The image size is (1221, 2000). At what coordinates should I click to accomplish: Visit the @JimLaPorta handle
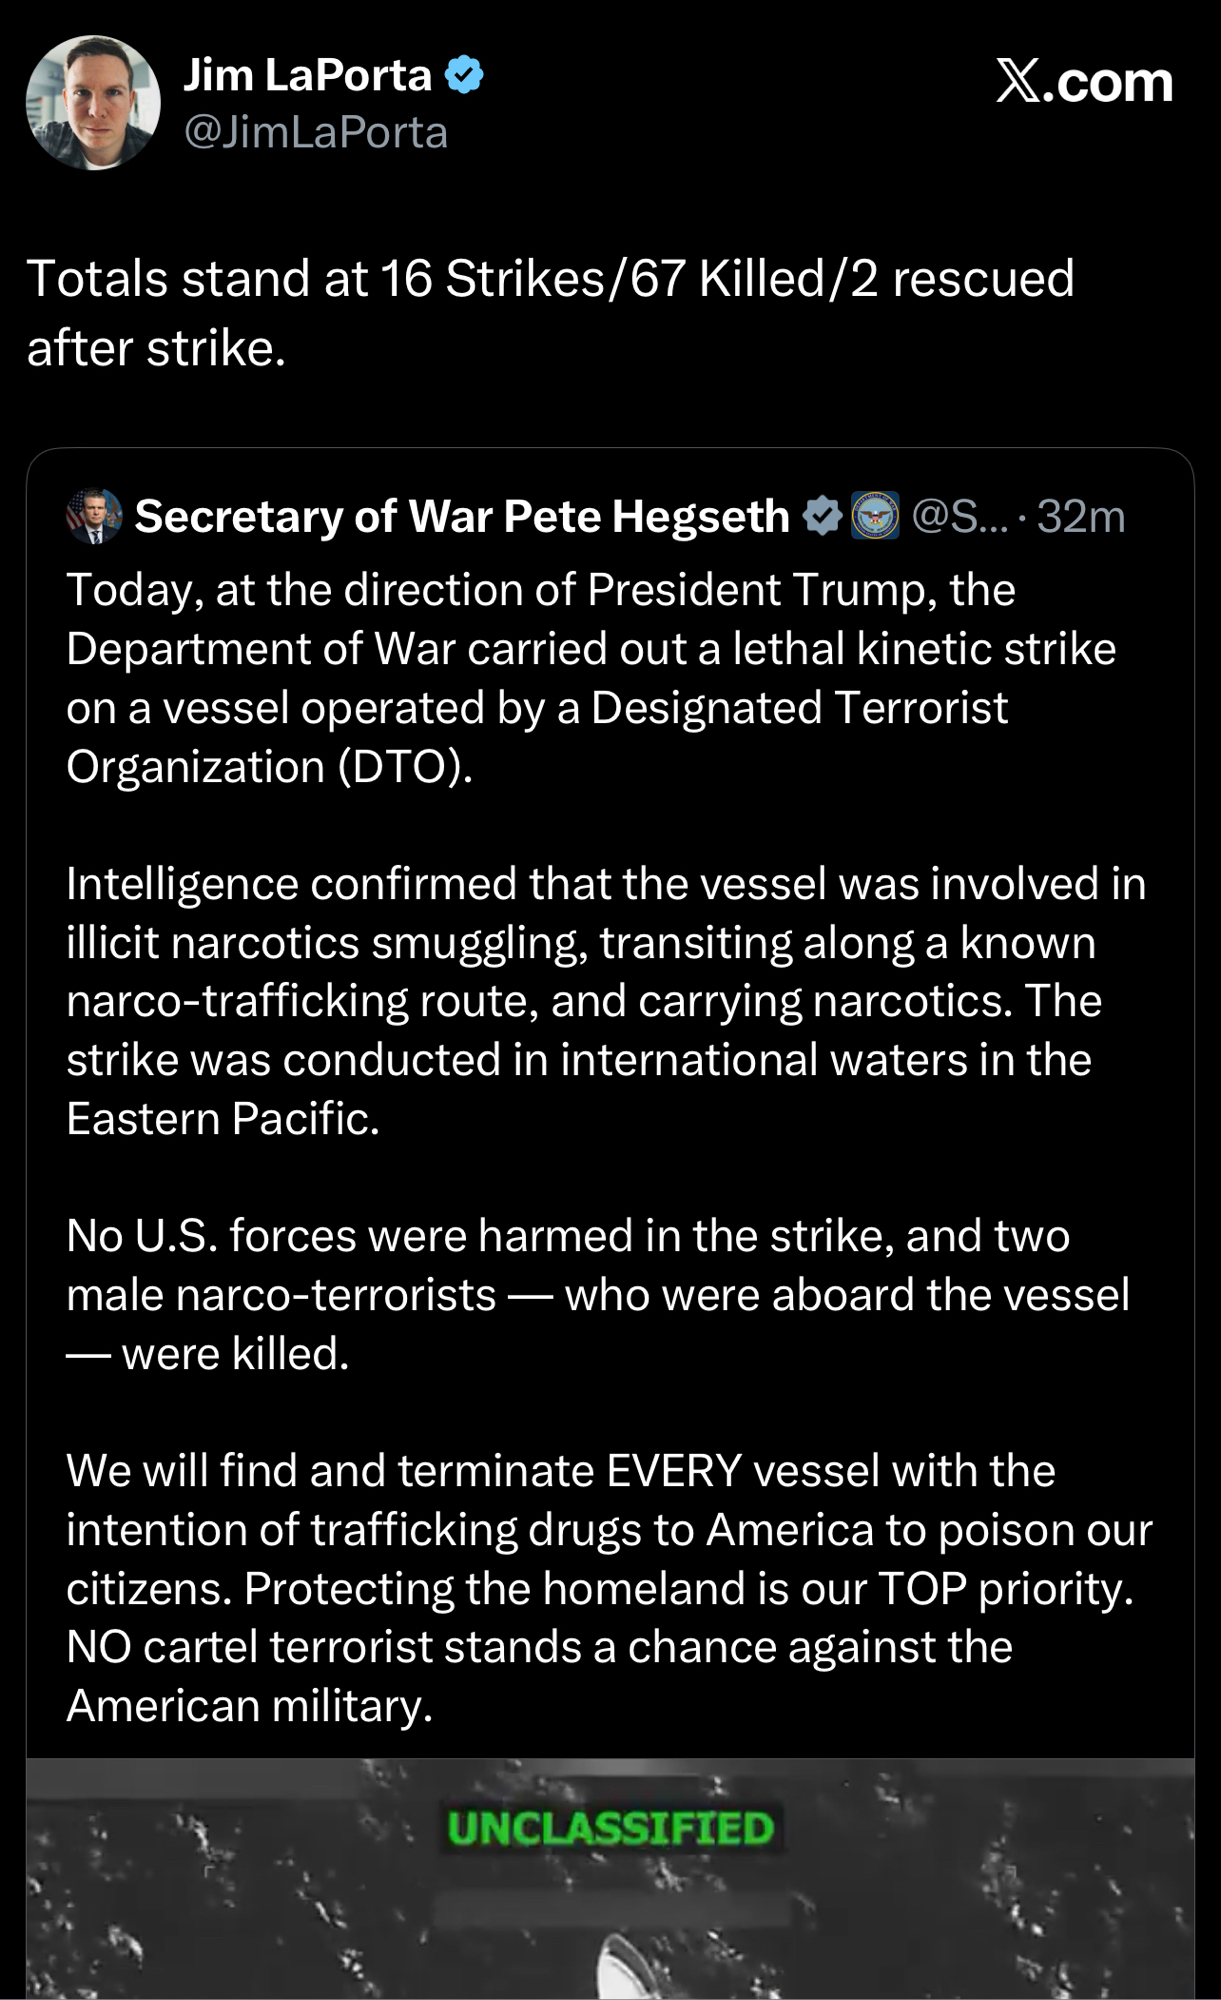tap(315, 133)
